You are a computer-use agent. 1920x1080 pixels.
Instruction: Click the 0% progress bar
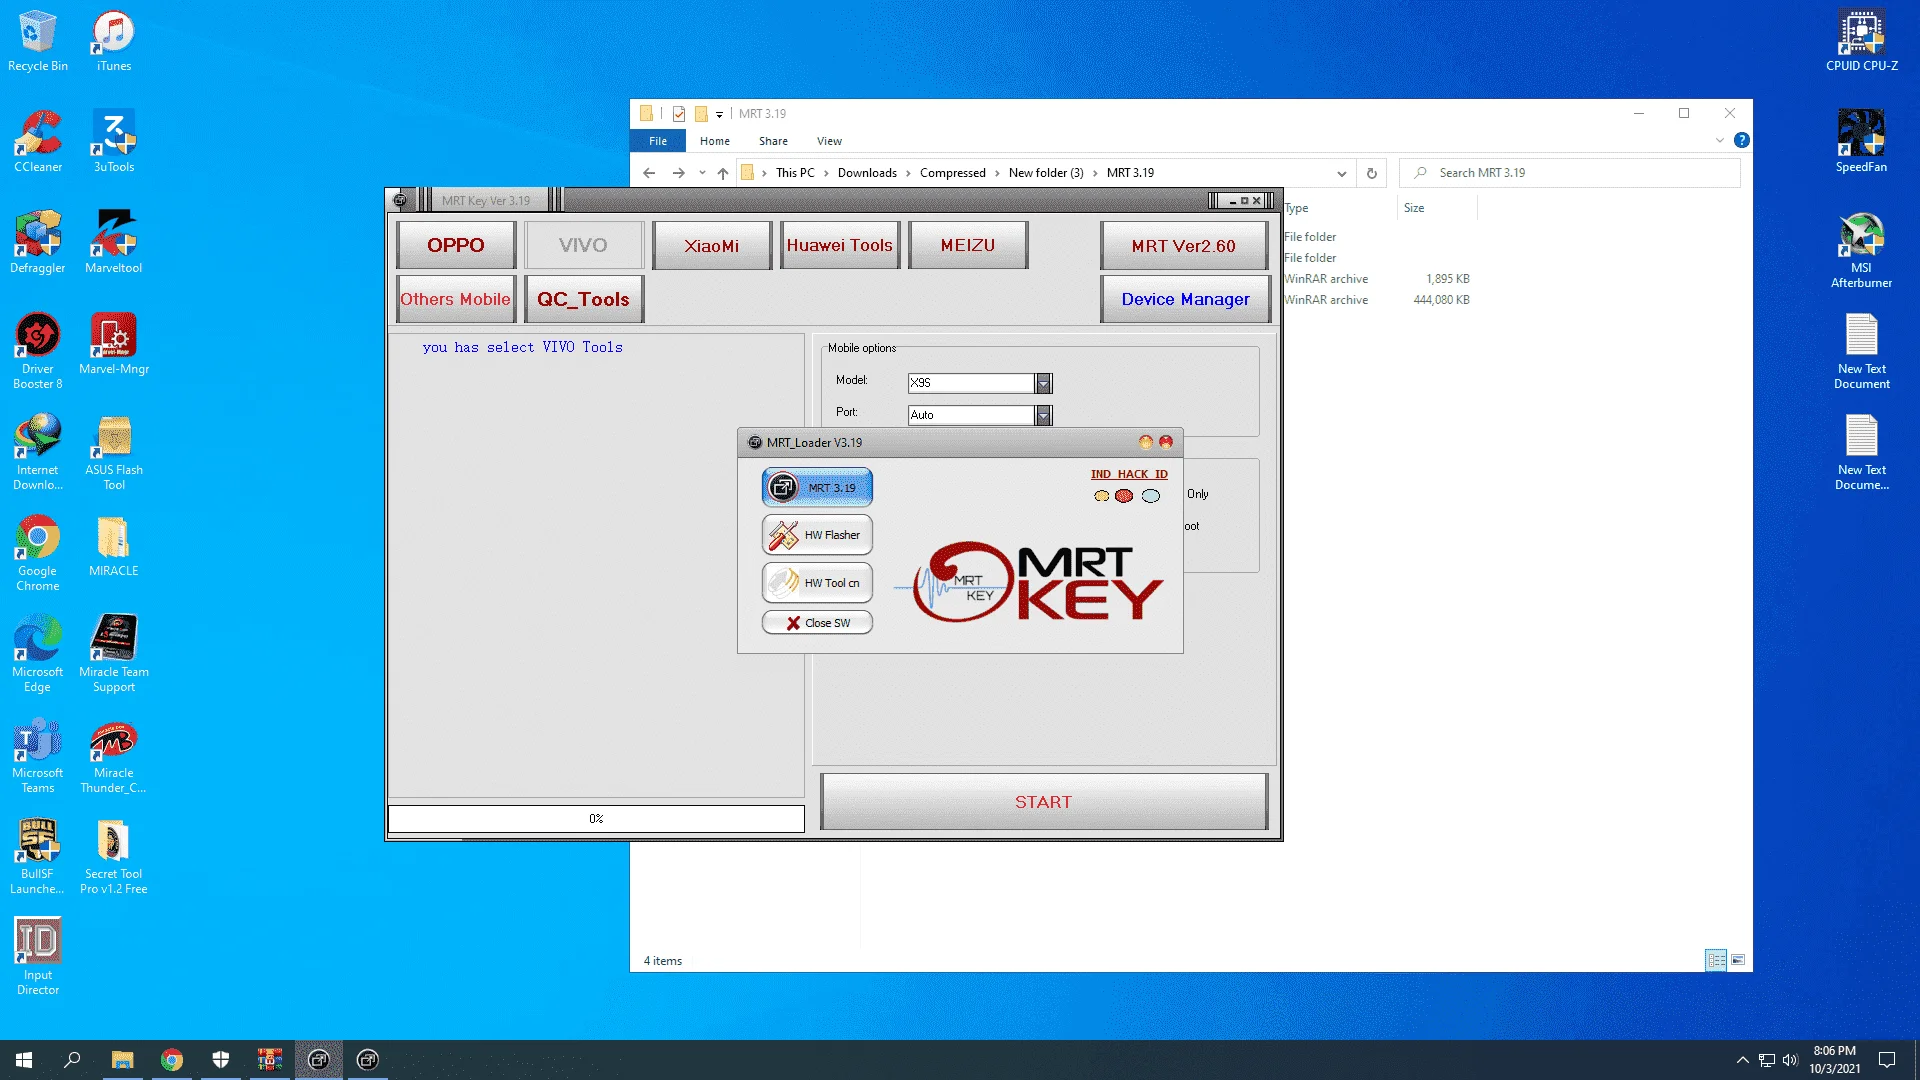tap(596, 819)
